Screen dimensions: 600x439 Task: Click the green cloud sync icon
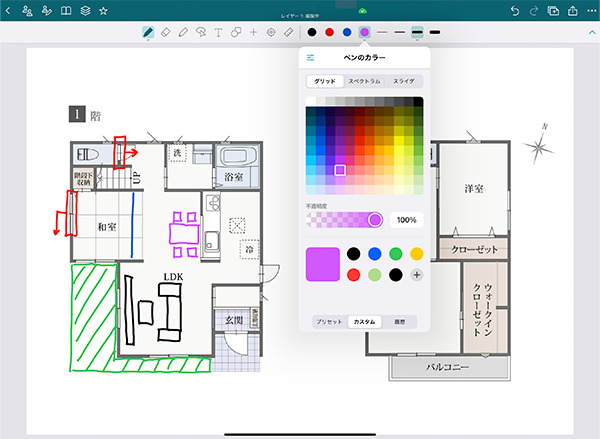pyautogui.click(x=363, y=11)
